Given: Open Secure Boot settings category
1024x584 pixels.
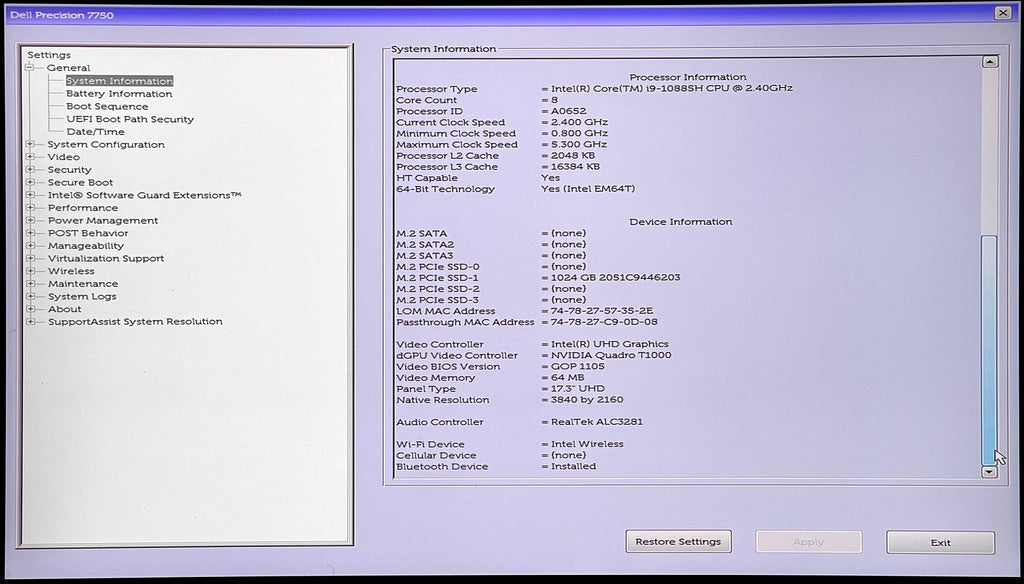Looking at the screenshot, I should coord(80,183).
